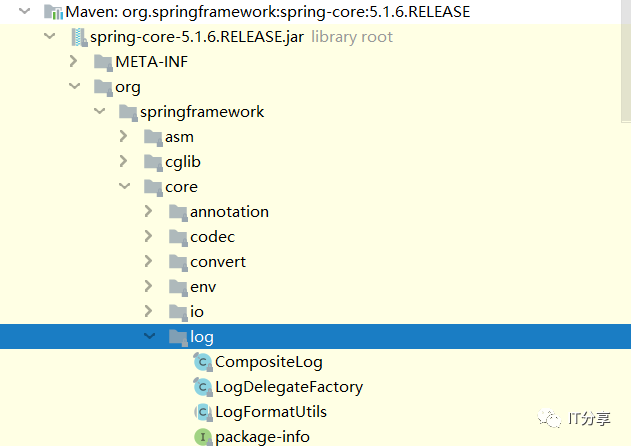
Task: Expand the cglib package
Action: click(124, 161)
